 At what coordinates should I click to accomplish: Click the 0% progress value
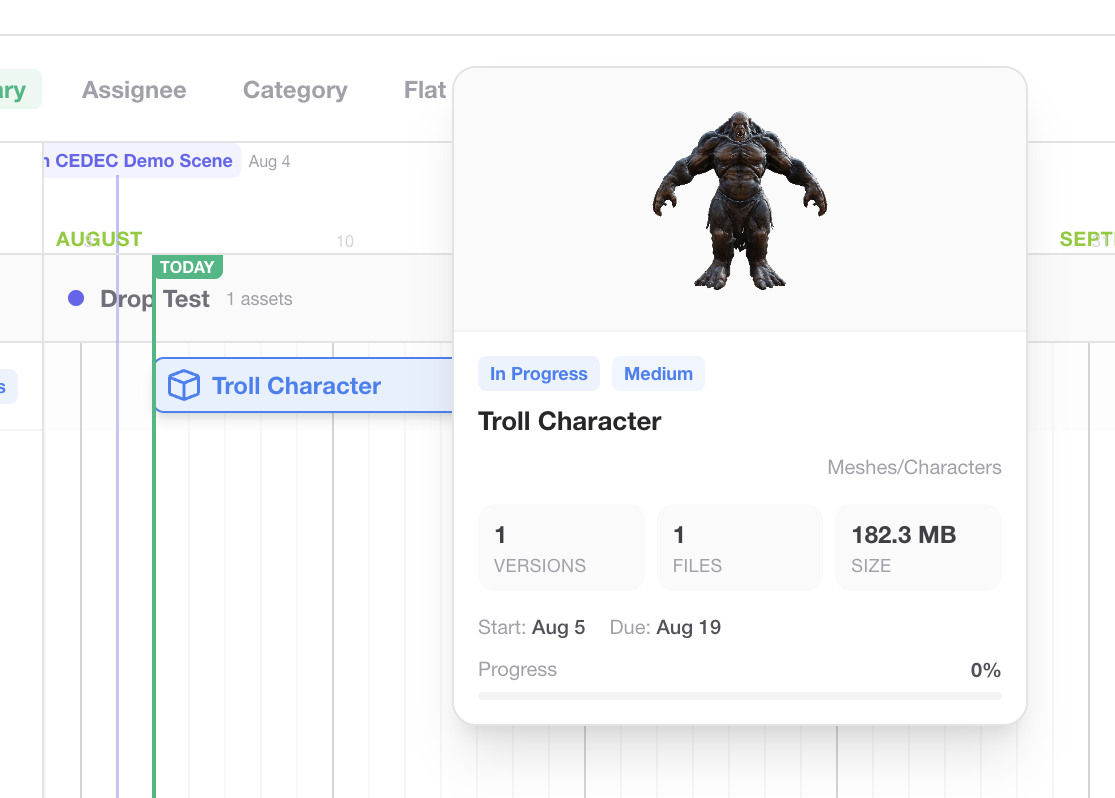[986, 670]
